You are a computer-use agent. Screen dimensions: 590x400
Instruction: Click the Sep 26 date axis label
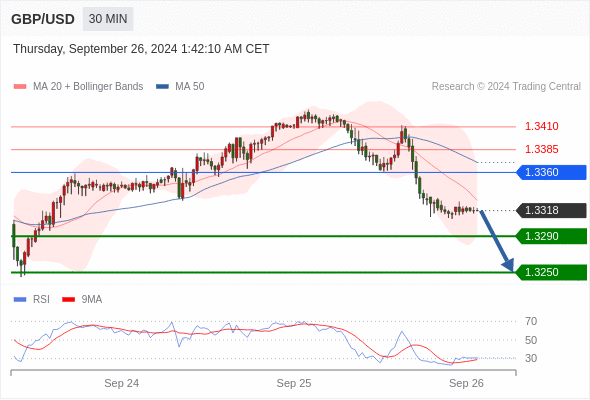[x=466, y=383]
